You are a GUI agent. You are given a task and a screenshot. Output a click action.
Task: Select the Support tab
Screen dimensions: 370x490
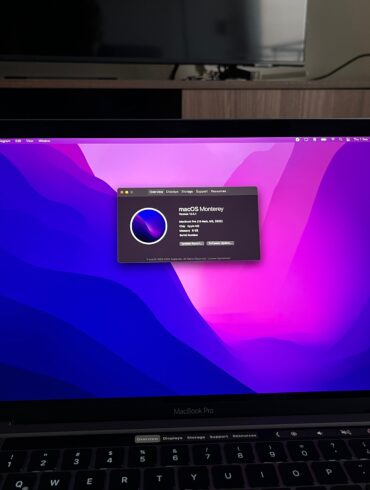pyautogui.click(x=202, y=191)
